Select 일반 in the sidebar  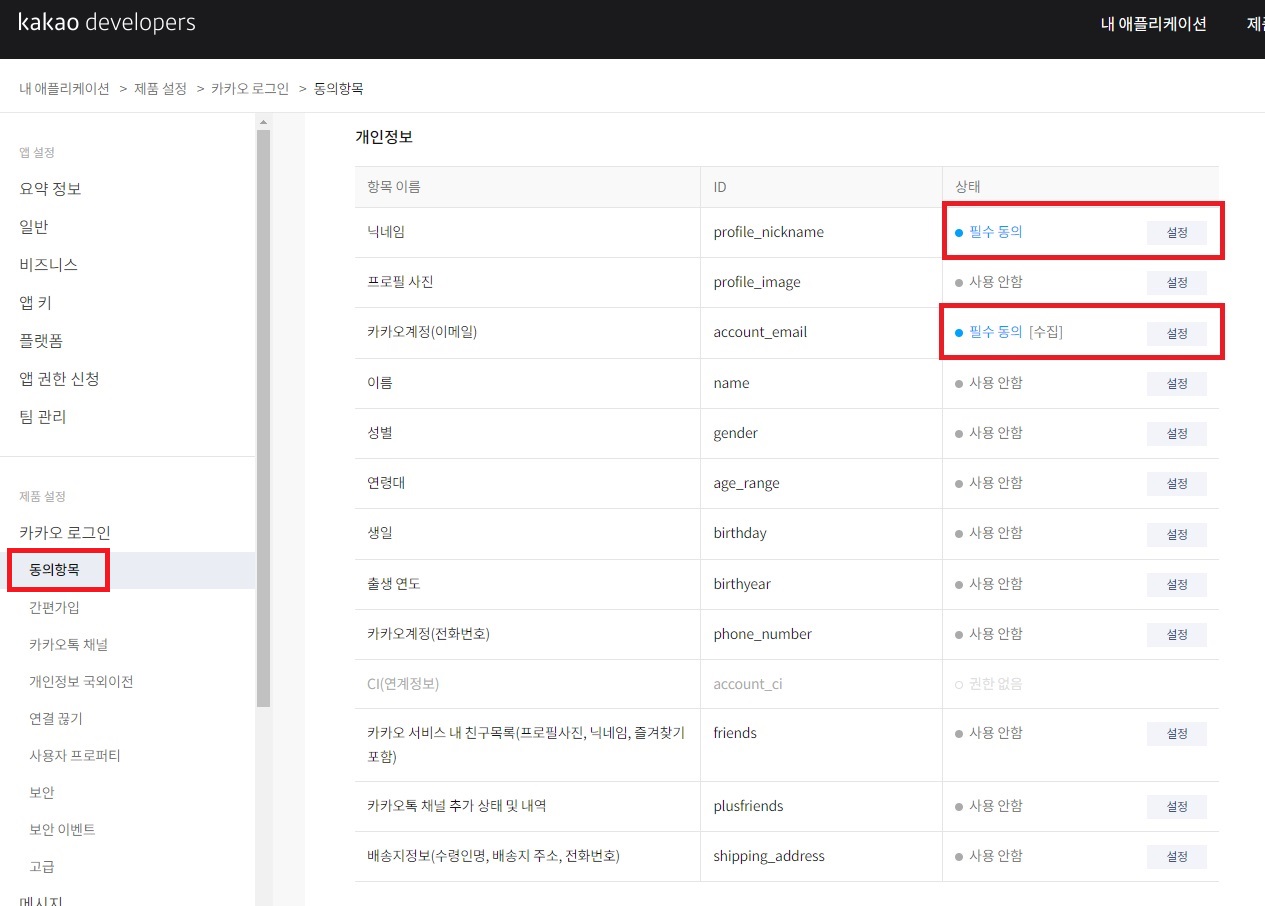34,227
